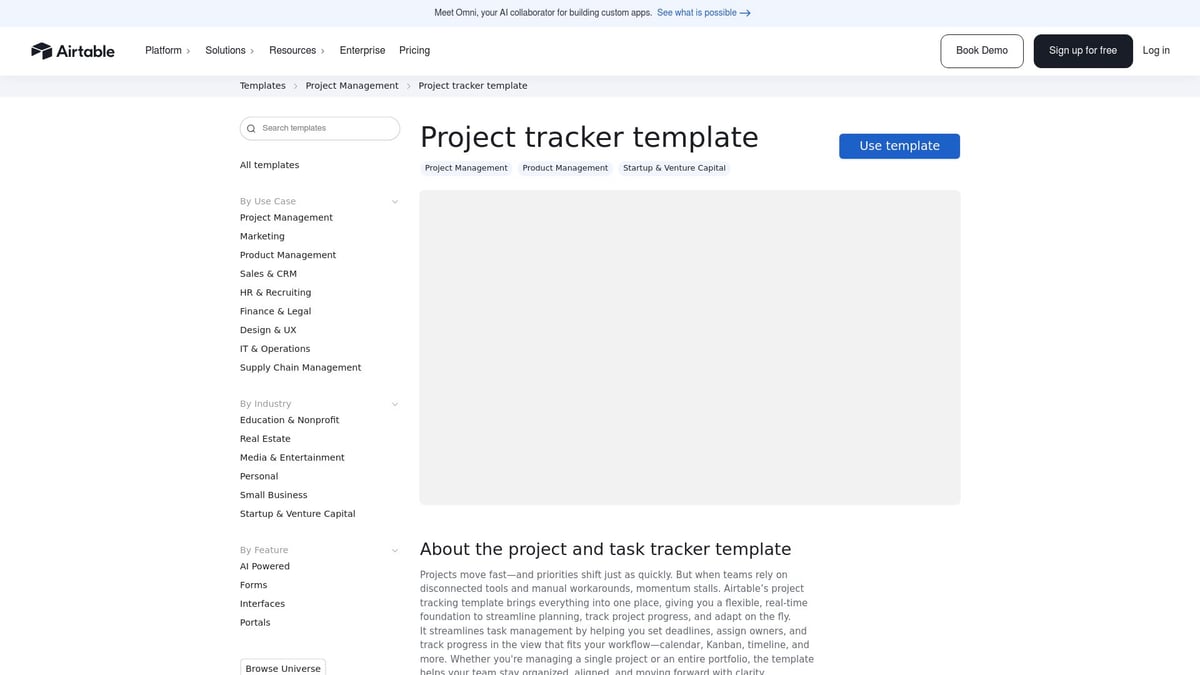Expand the Resources dropdown
Screen dimensions: 1200x675
click(x=296, y=50)
